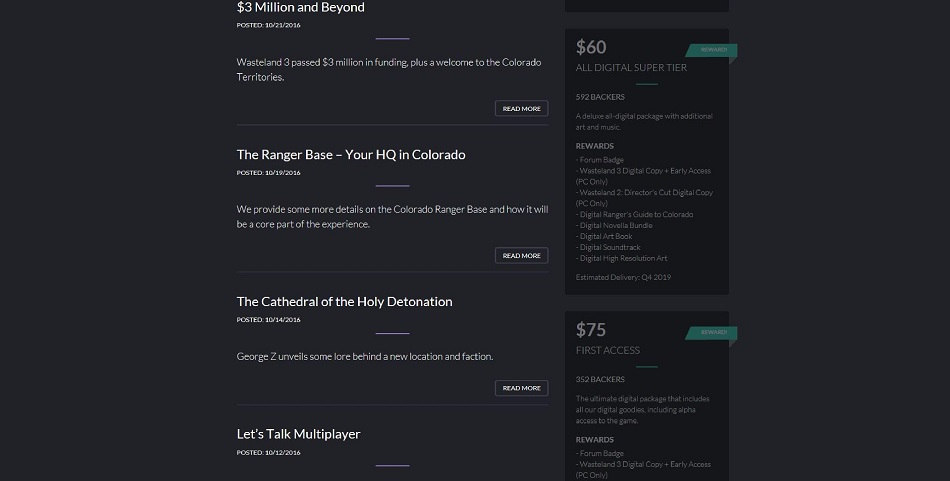
Task: Open the "$3 Million and Beyond" post title
Action: click(300, 8)
